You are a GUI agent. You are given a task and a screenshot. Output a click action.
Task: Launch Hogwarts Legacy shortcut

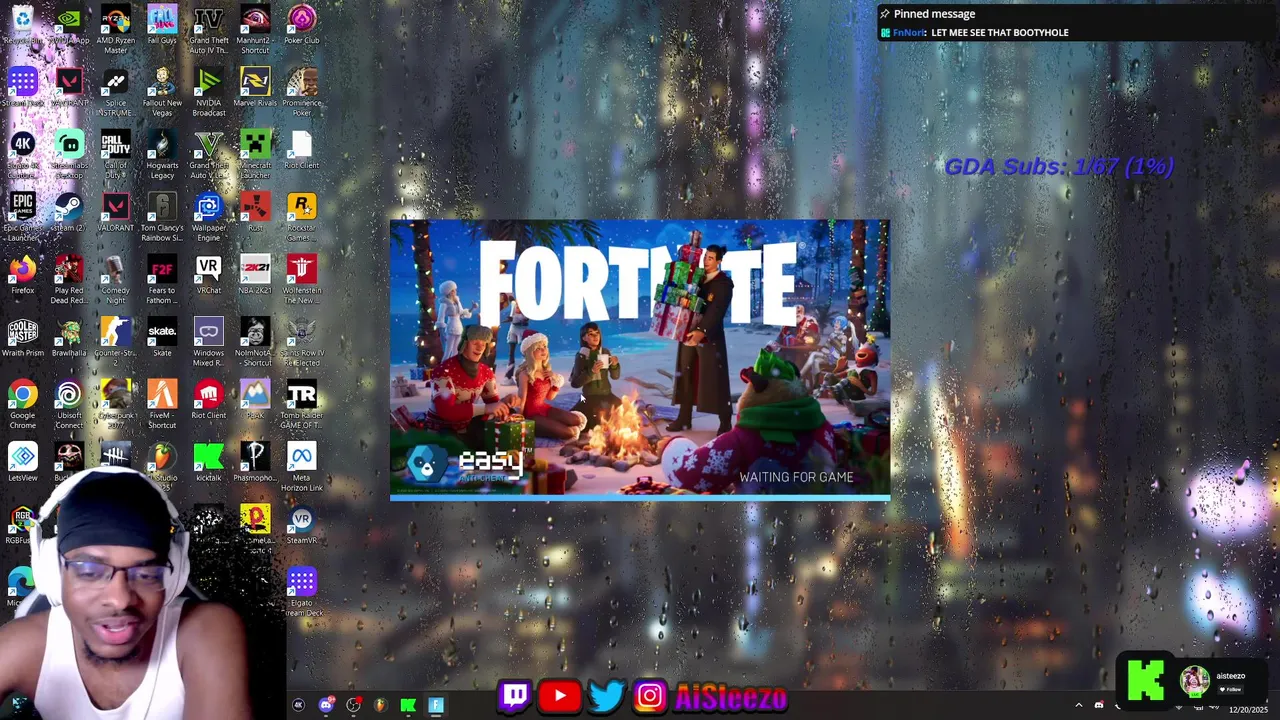[162, 155]
